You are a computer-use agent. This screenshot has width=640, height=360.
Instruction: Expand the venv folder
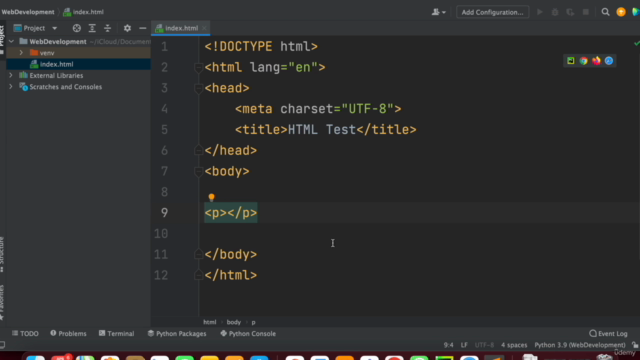21,53
